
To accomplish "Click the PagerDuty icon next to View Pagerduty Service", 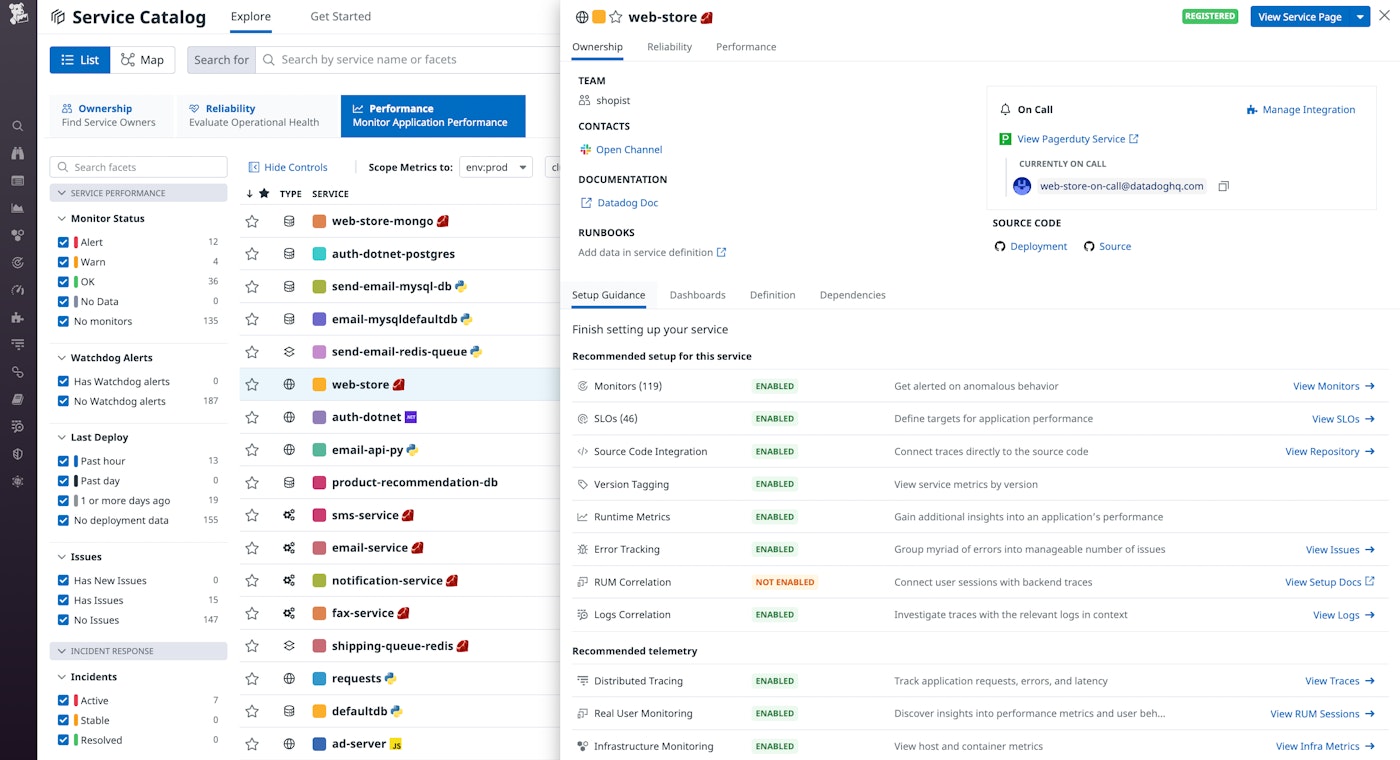I will pos(1005,139).
